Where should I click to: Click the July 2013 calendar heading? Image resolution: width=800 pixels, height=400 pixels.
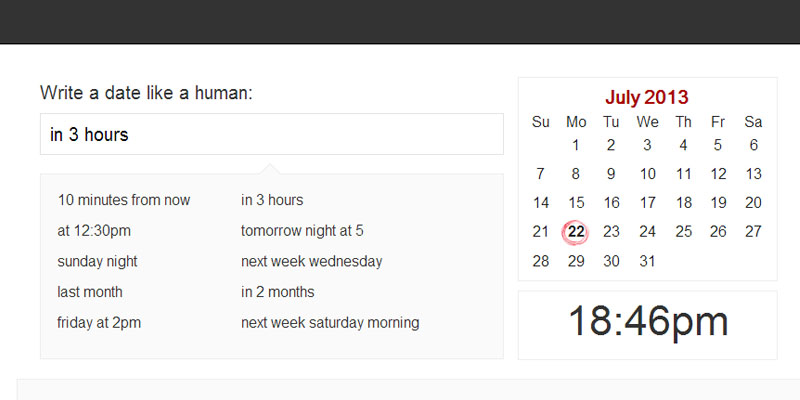click(x=647, y=97)
